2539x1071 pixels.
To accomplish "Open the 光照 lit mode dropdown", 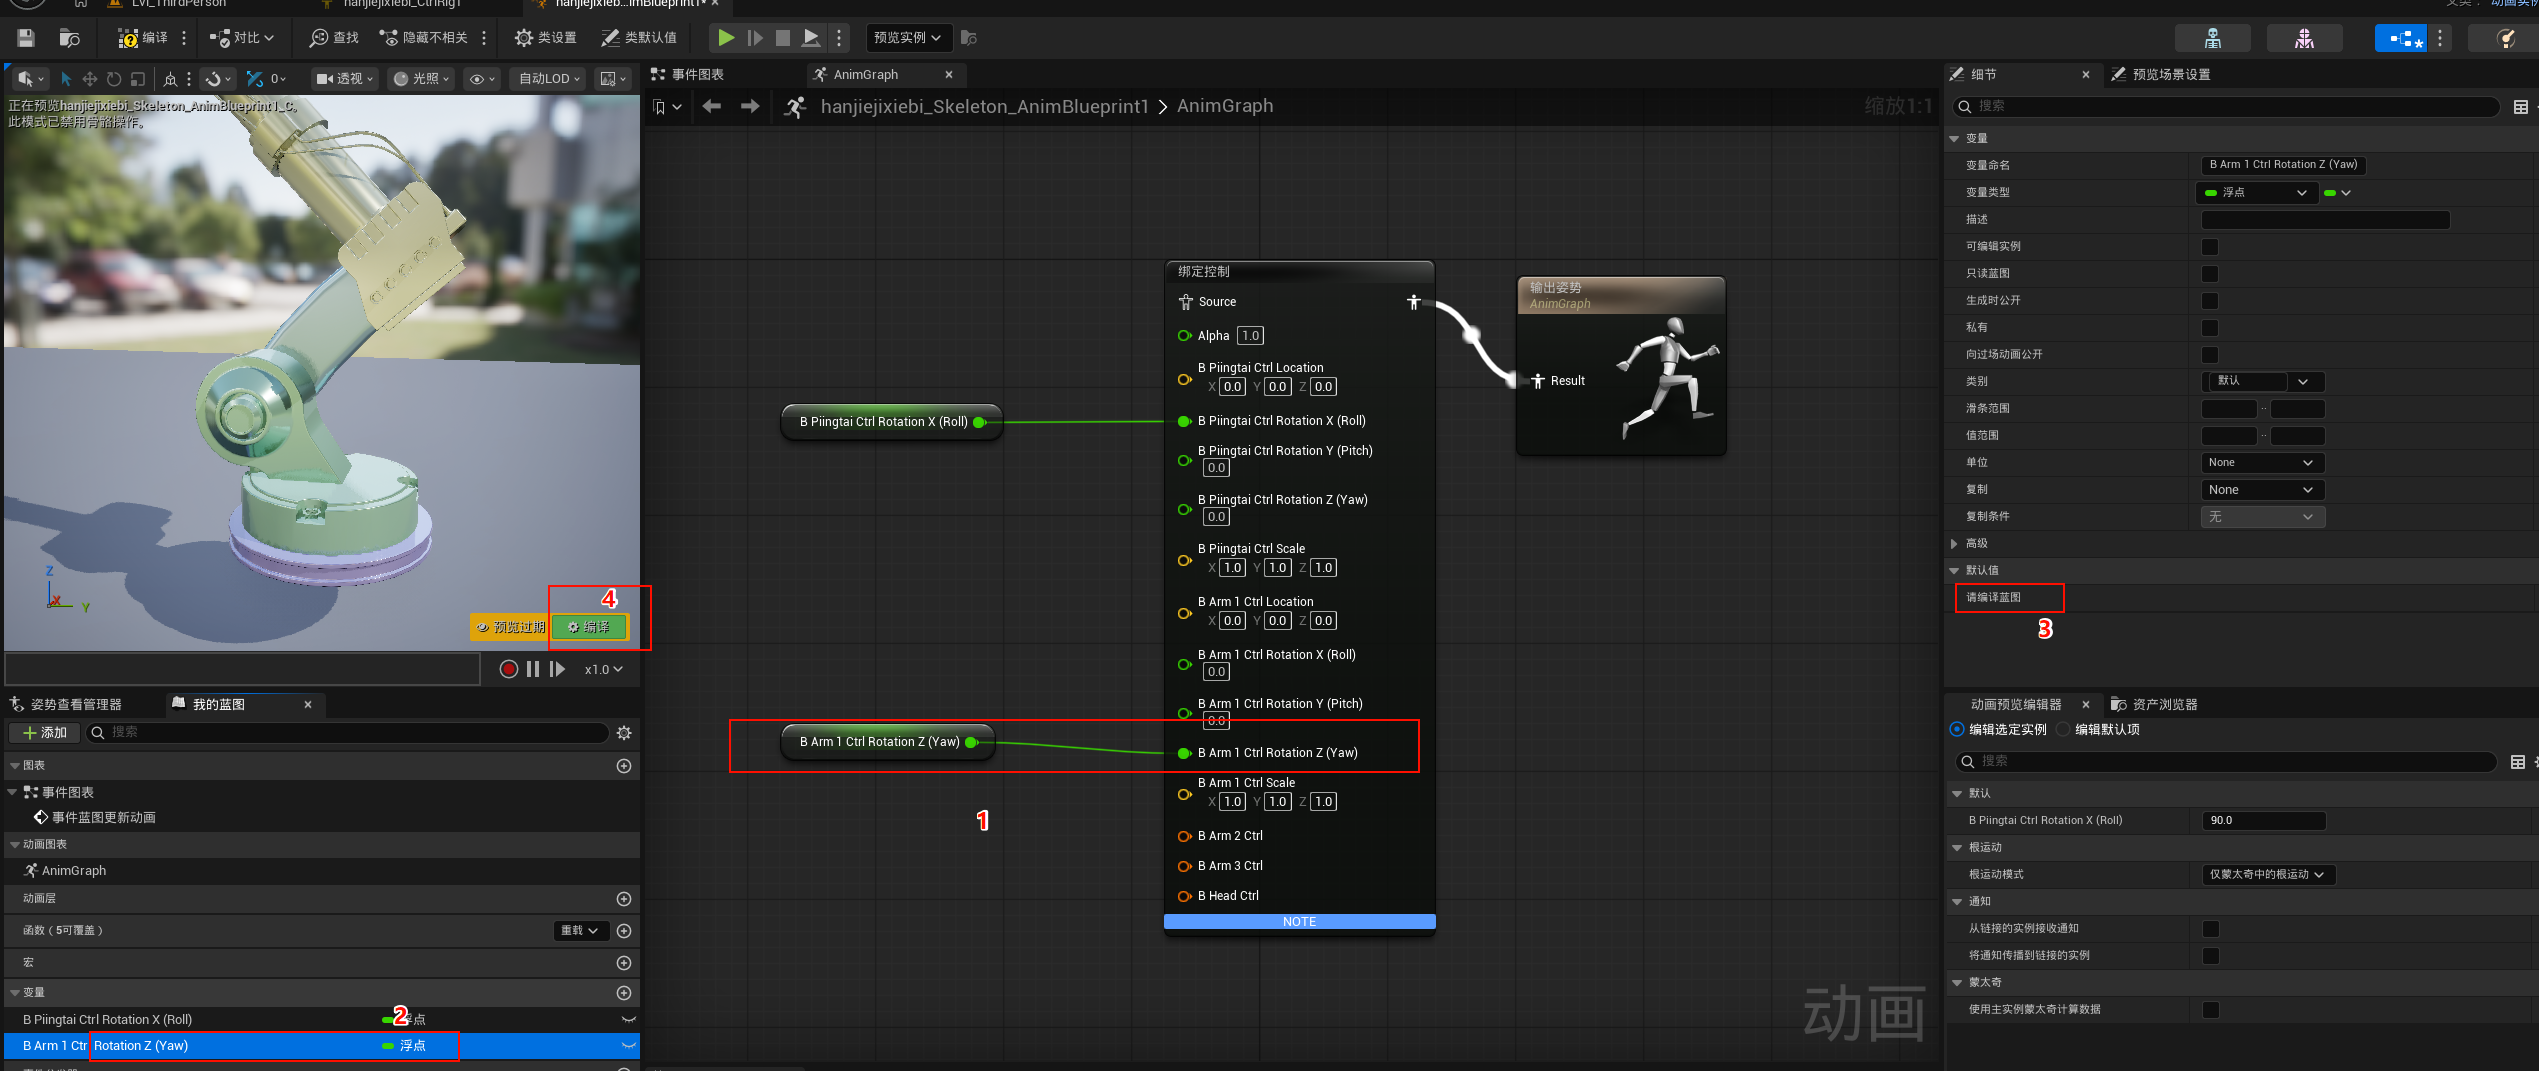I will coord(421,79).
